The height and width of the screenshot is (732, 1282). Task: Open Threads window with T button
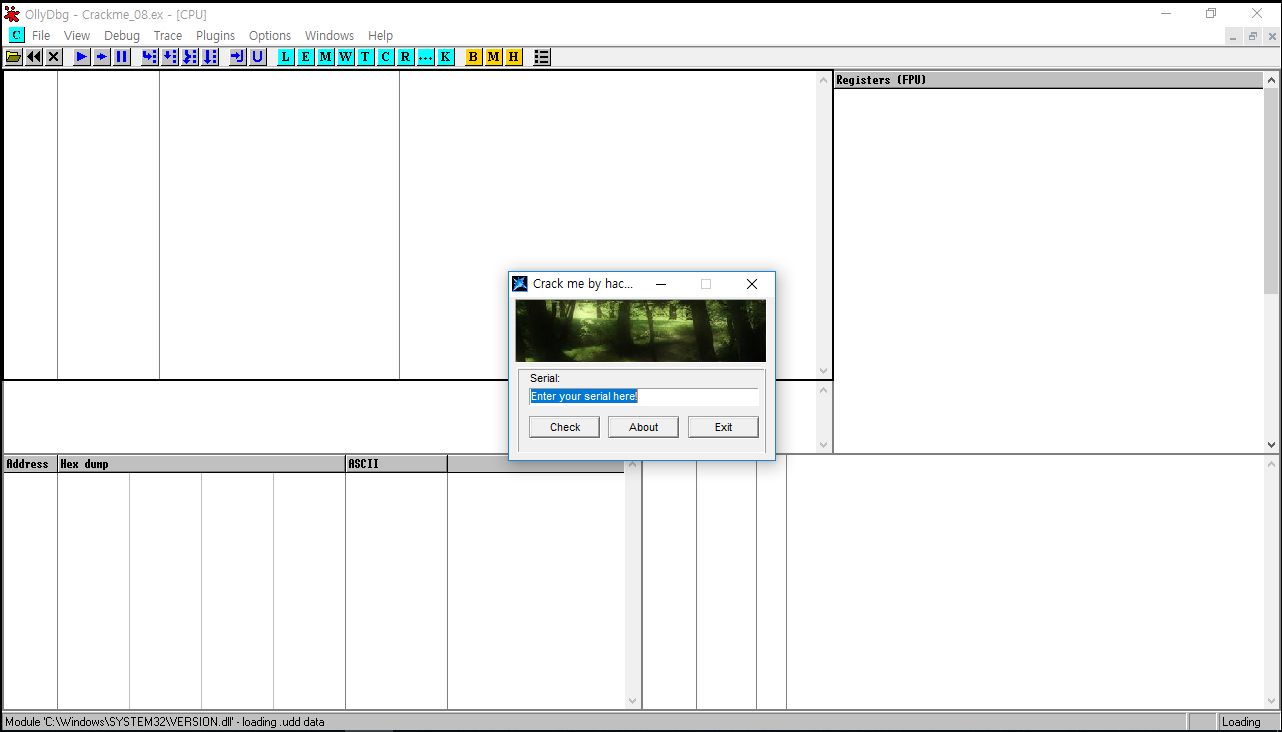pyautogui.click(x=366, y=57)
